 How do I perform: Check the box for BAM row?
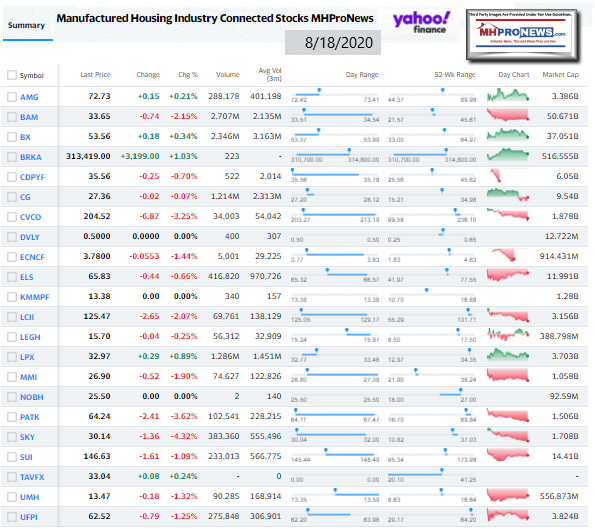(12, 117)
